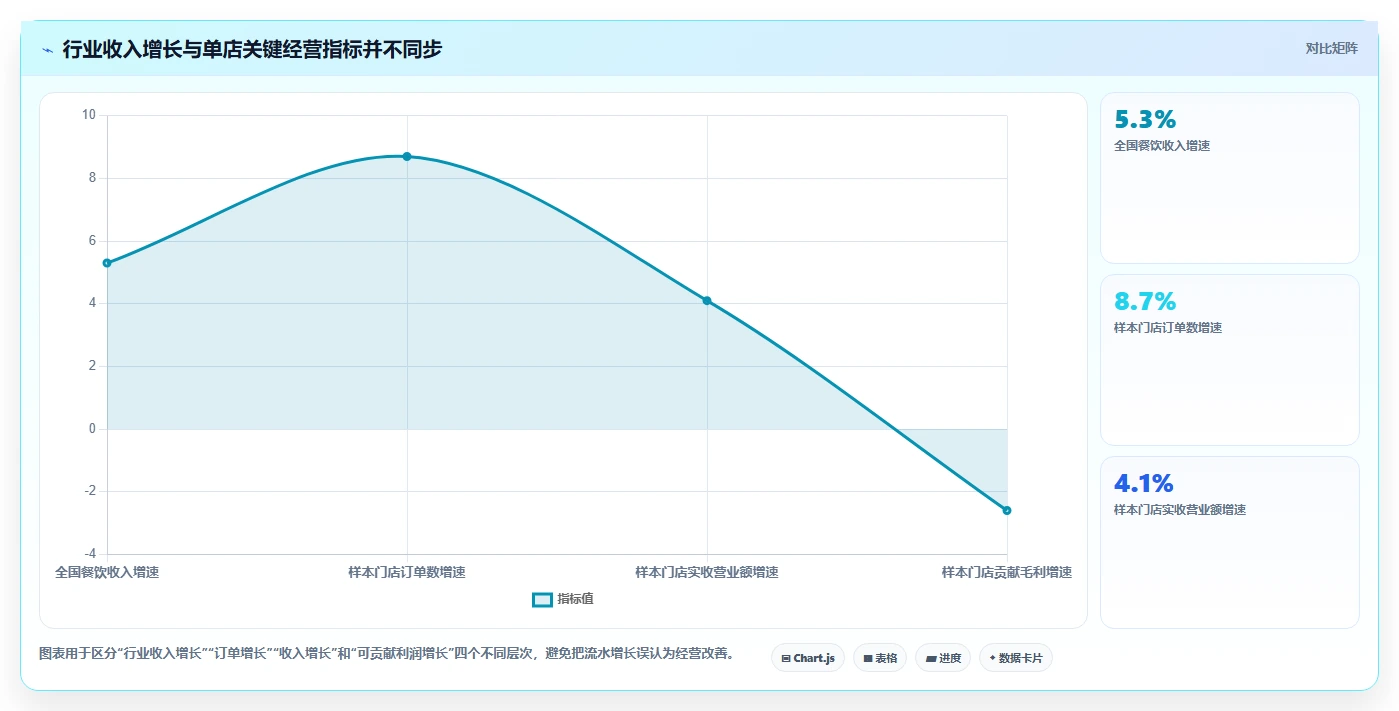Click the negative data point 样本门店贡献毛利增速
The image size is (1399, 711).
pyautogui.click(x=1007, y=511)
